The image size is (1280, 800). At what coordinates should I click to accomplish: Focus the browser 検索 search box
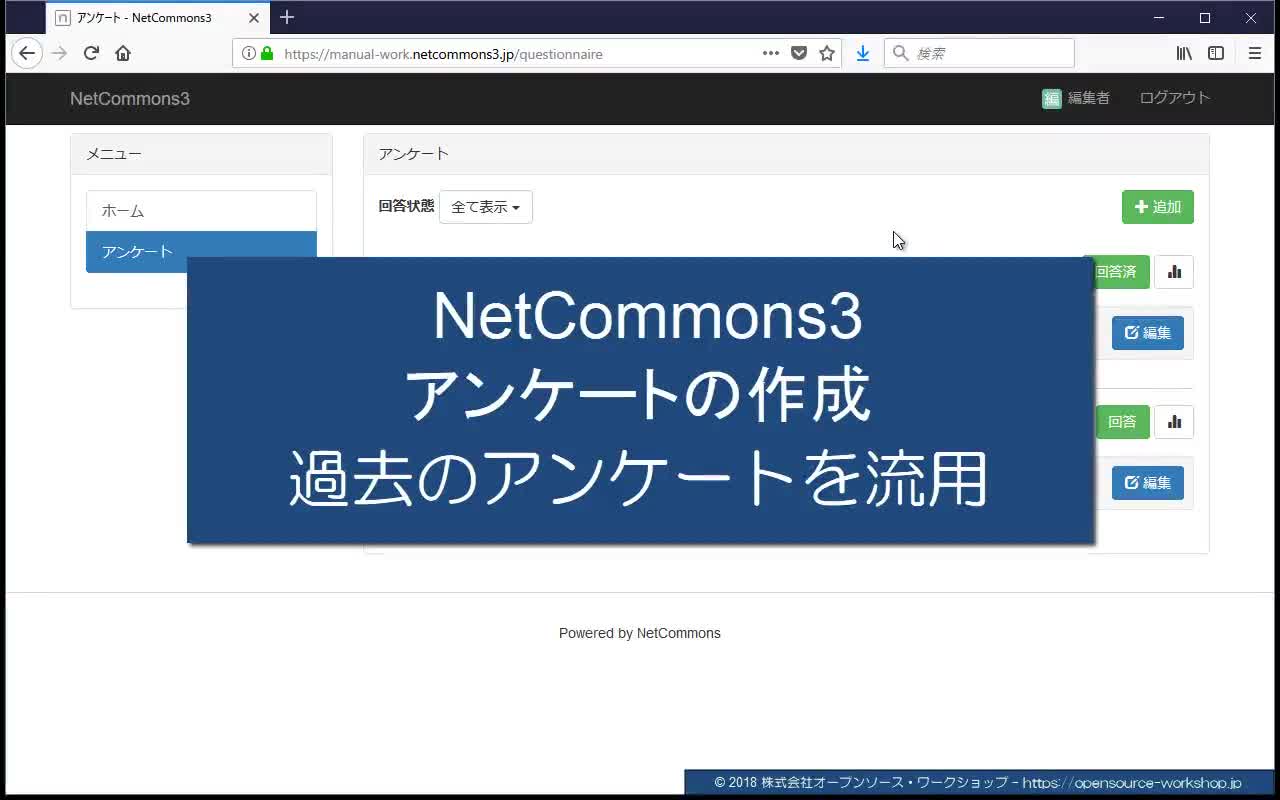979,54
